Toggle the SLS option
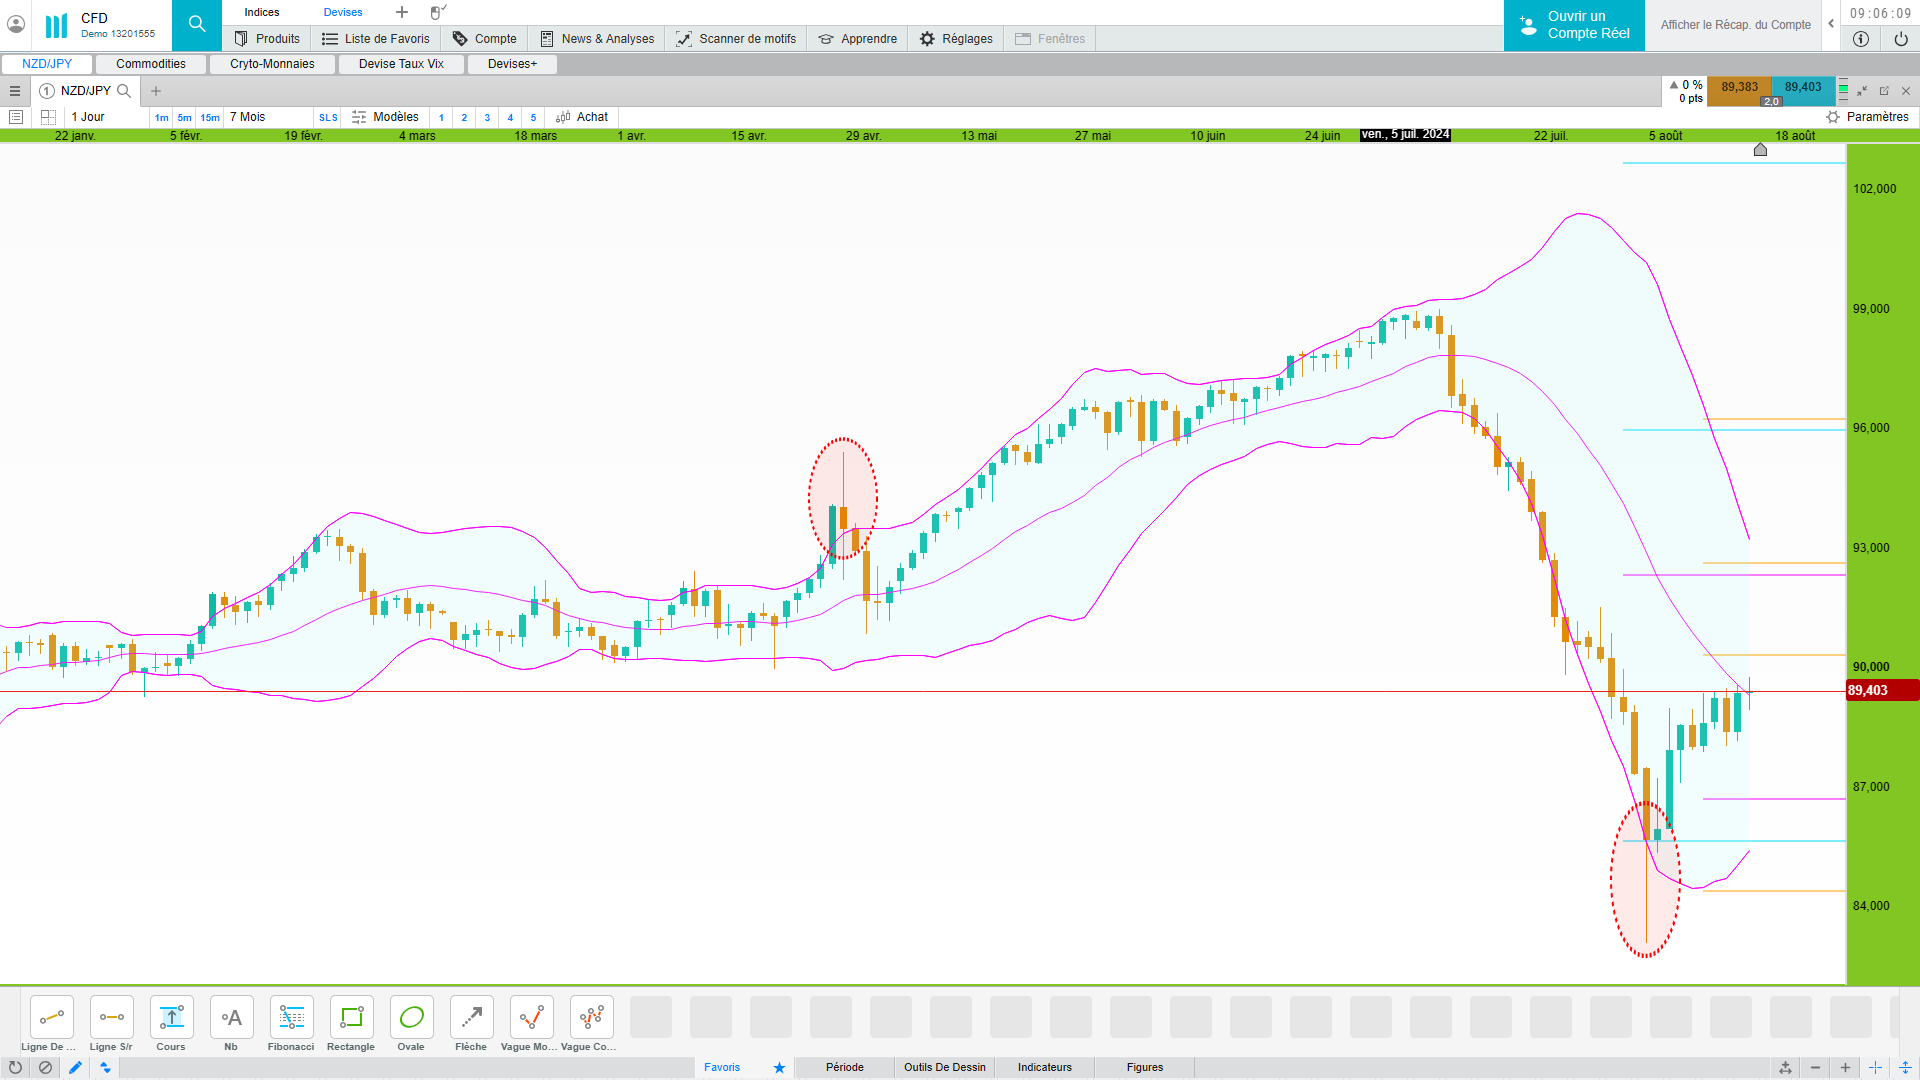1920x1080 pixels. [328, 118]
